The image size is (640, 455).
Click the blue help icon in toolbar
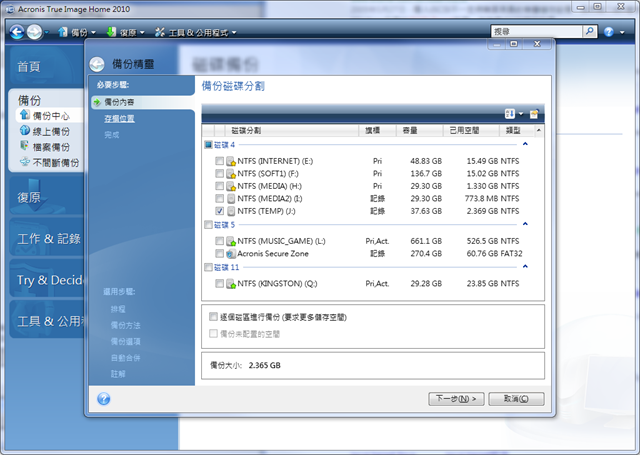pos(609,32)
